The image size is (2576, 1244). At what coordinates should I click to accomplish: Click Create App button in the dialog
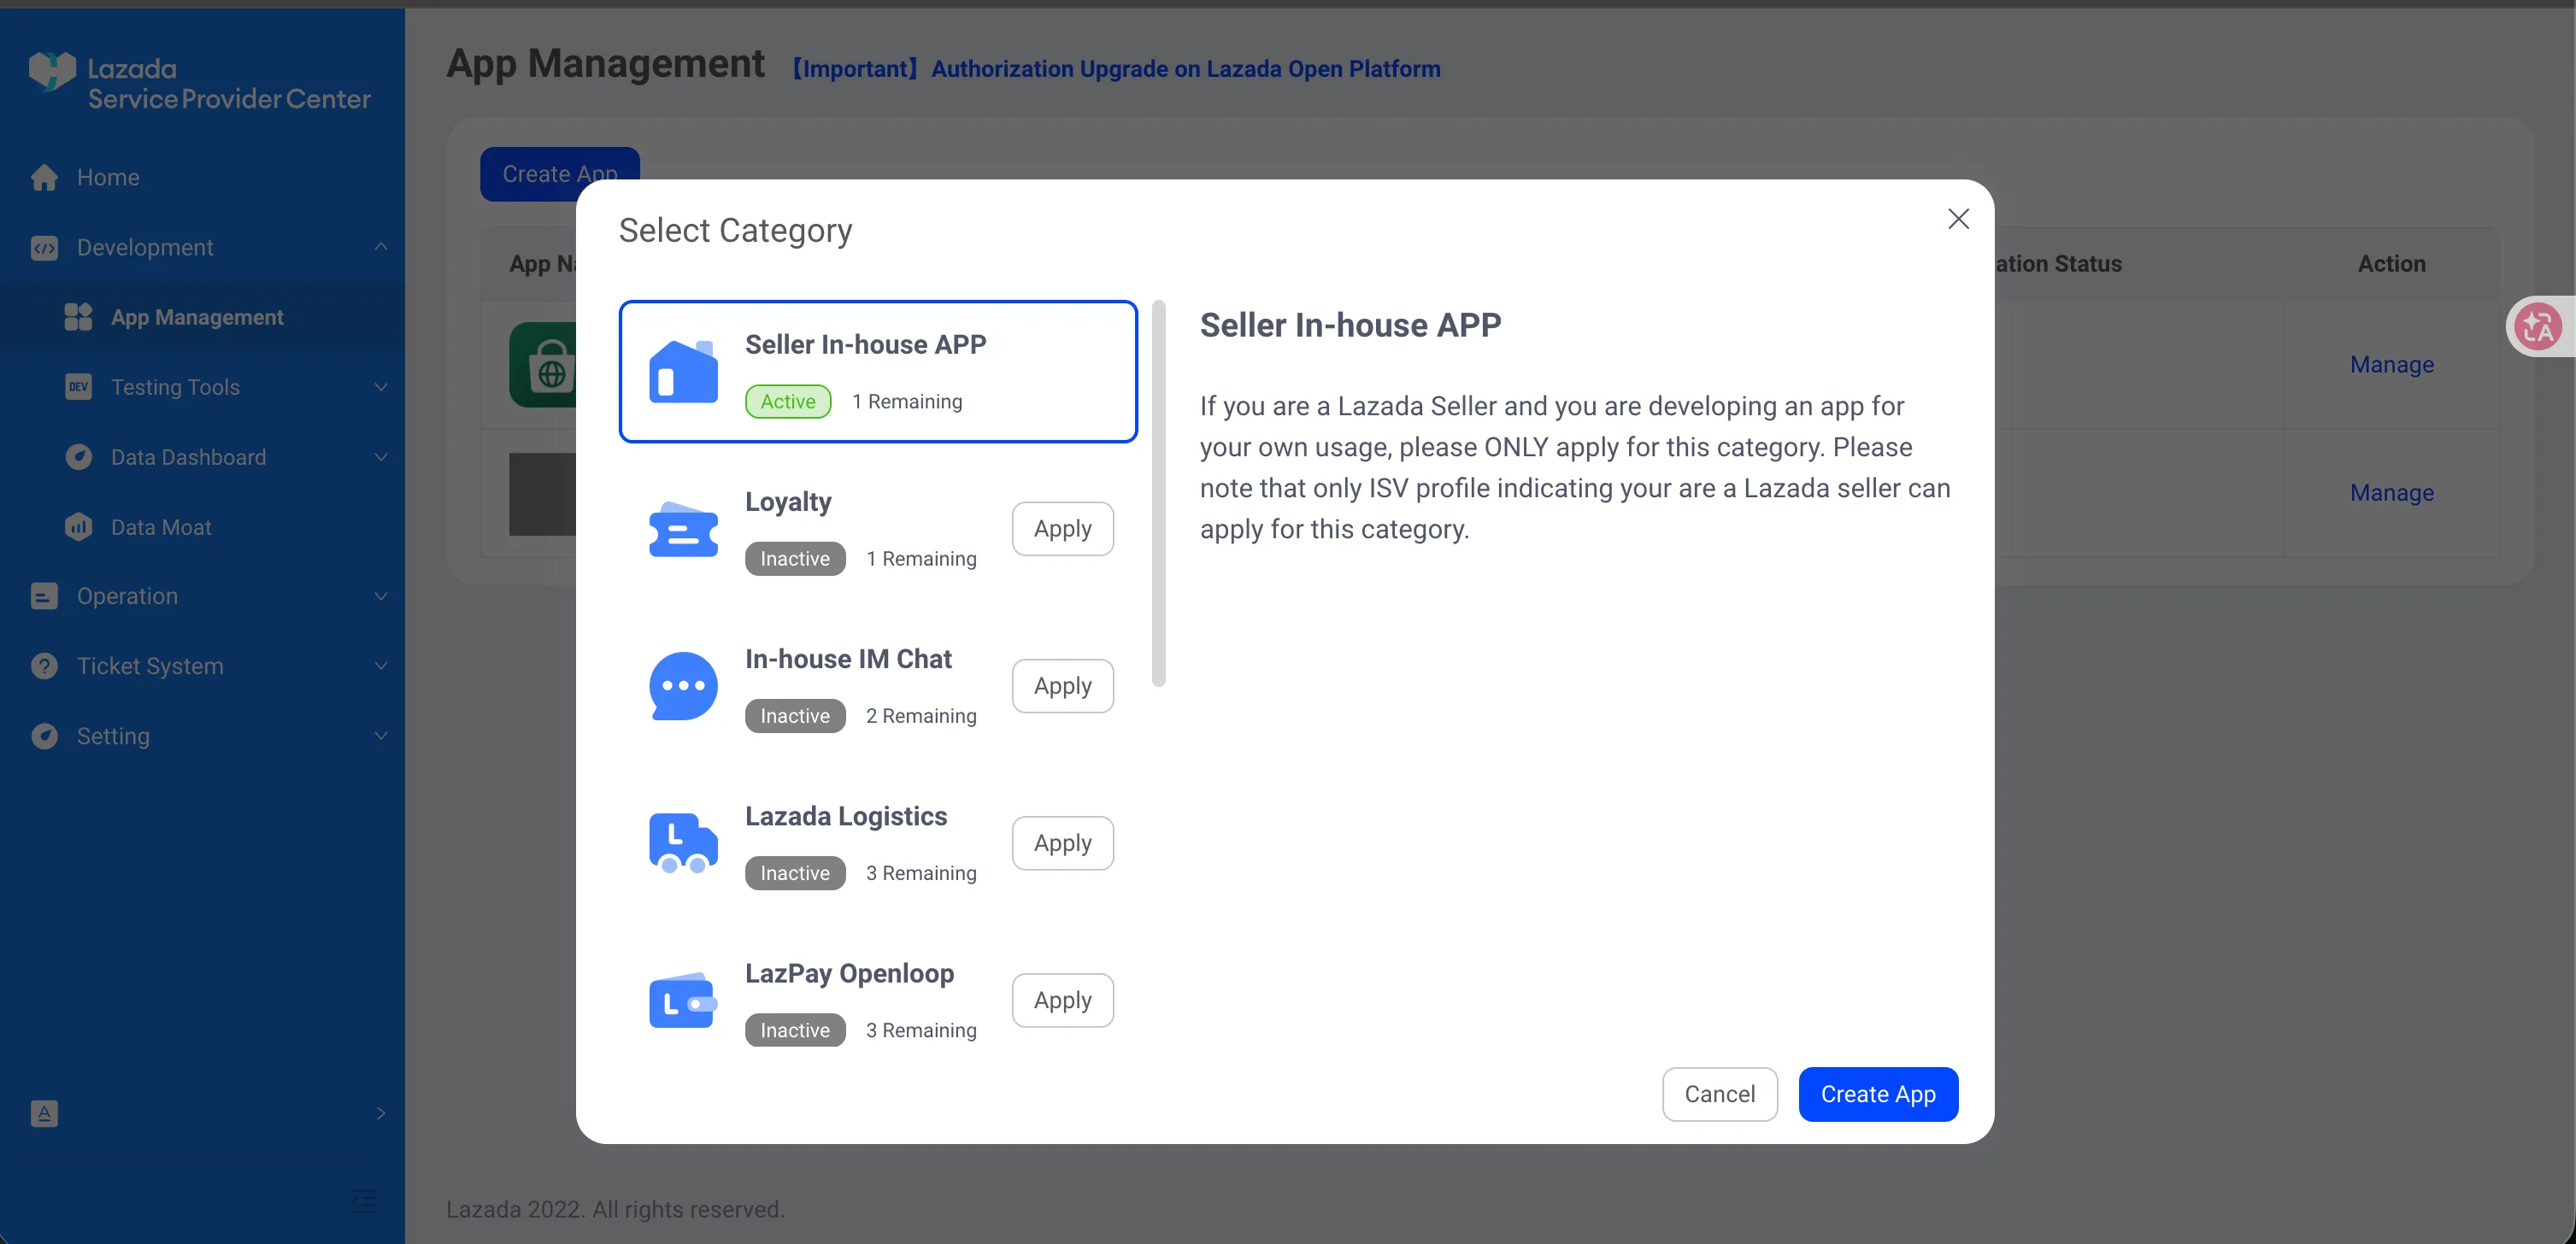pyautogui.click(x=1878, y=1094)
